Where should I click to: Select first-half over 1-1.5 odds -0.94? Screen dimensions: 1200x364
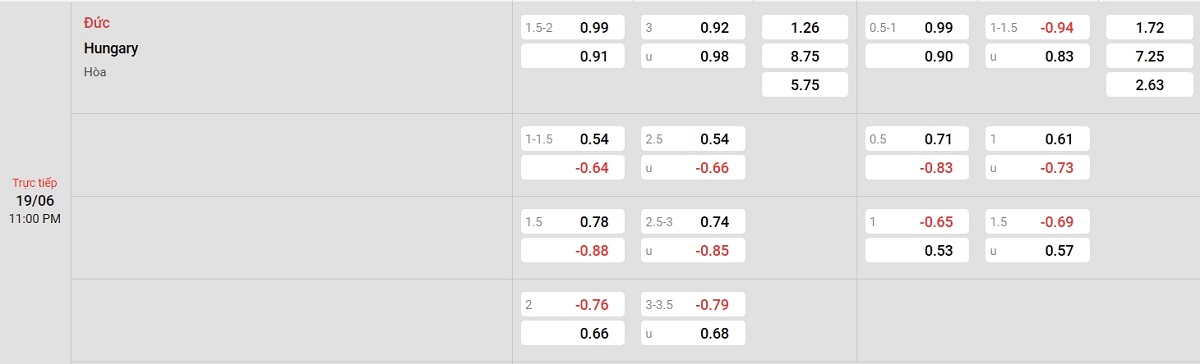click(1037, 28)
